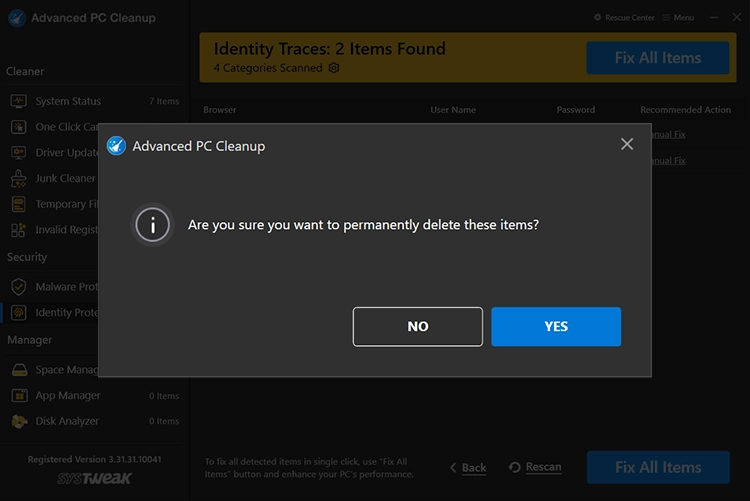750x501 pixels.
Task: Click the Rescan circular arrow icon
Action: [x=515, y=467]
